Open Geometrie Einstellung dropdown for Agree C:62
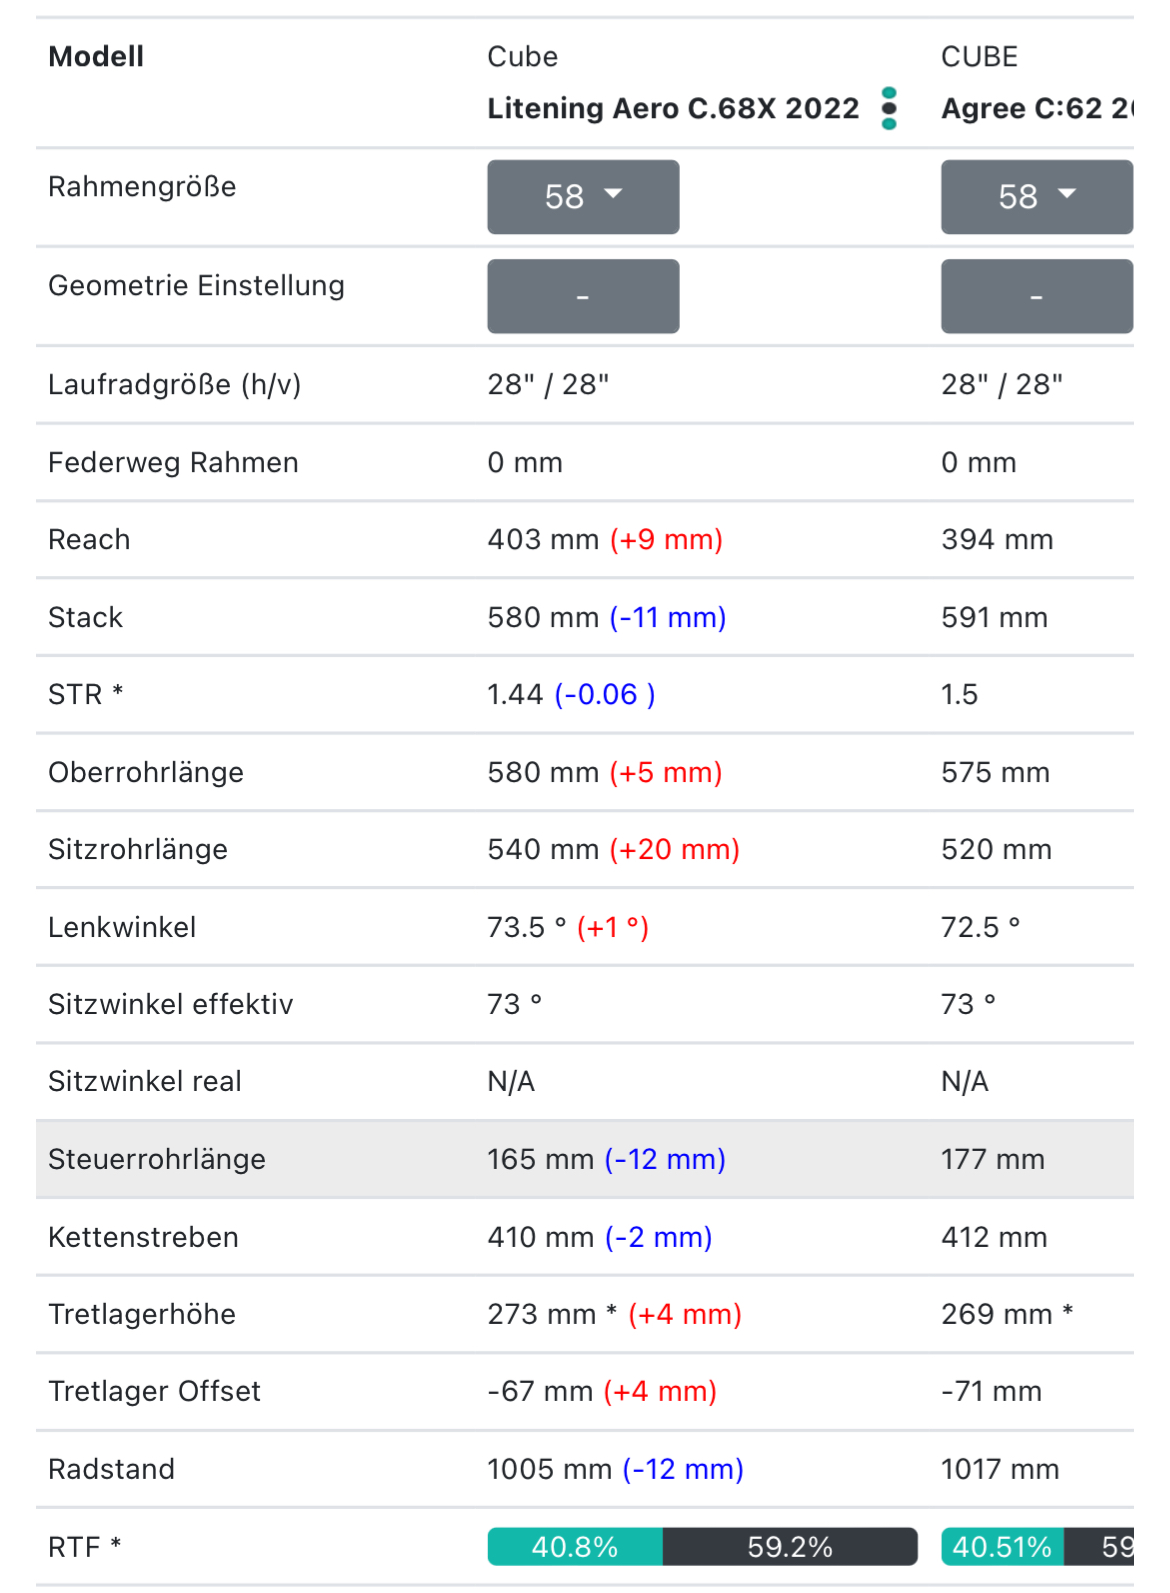The height and width of the screenshot is (1593, 1170). pyautogui.click(x=1036, y=296)
